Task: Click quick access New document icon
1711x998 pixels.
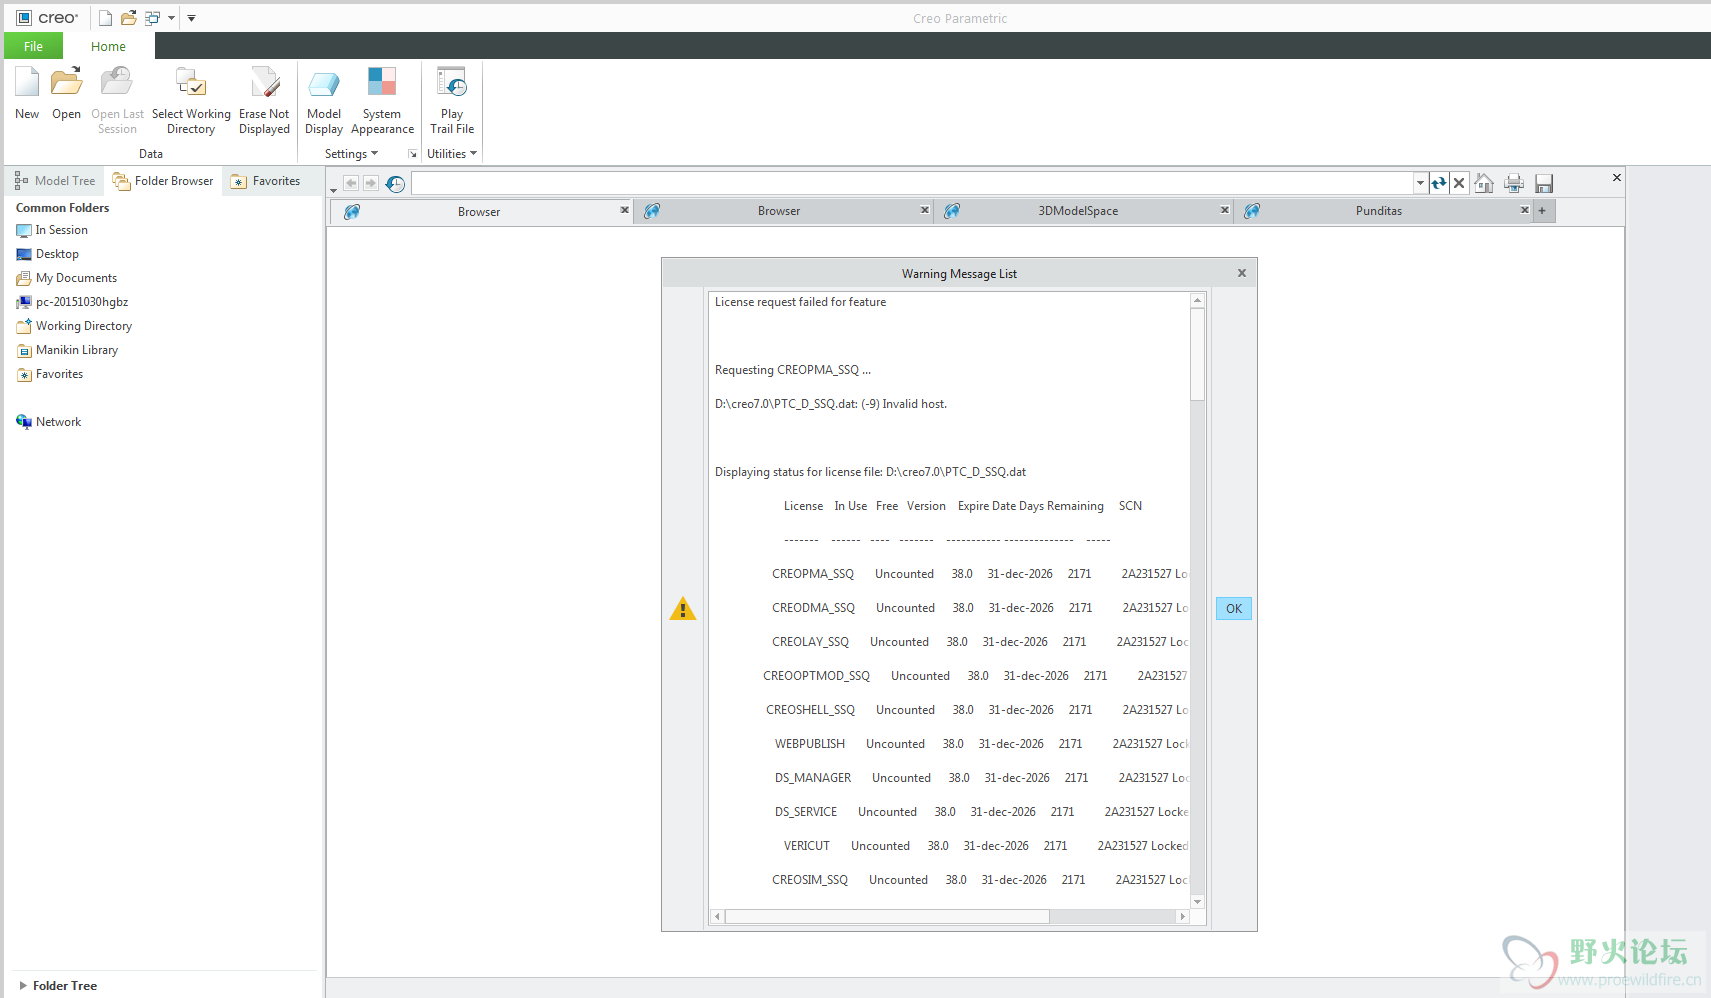Action: pos(105,18)
